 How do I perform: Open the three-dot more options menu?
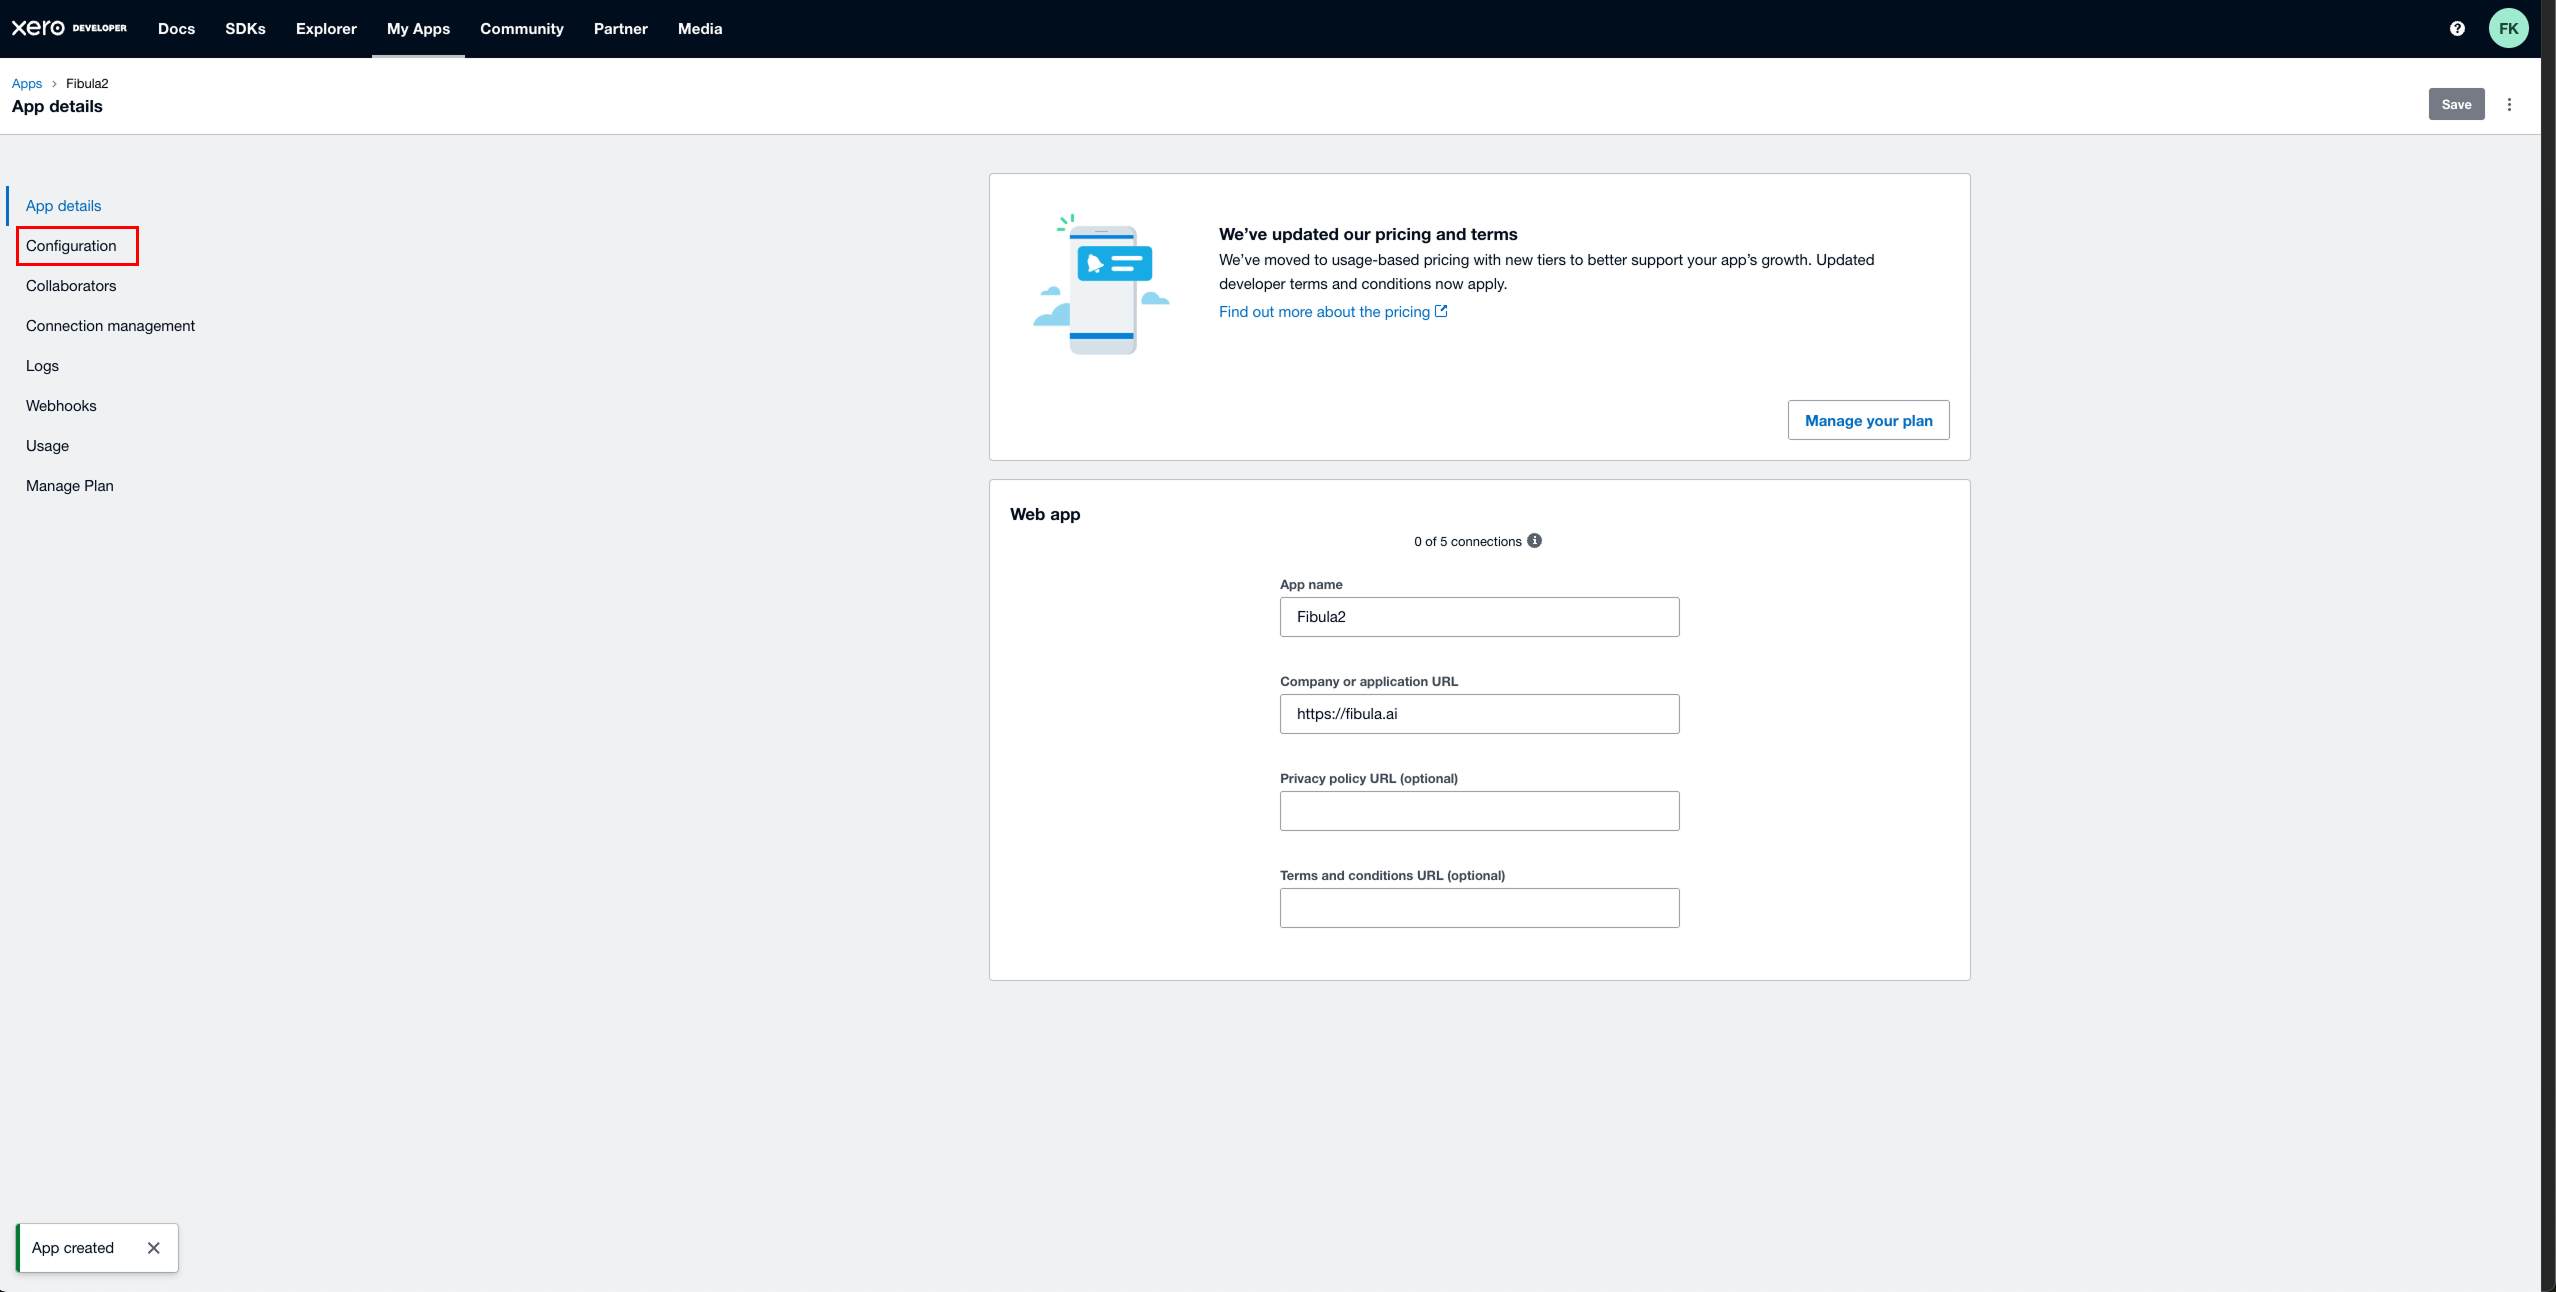click(x=2509, y=104)
